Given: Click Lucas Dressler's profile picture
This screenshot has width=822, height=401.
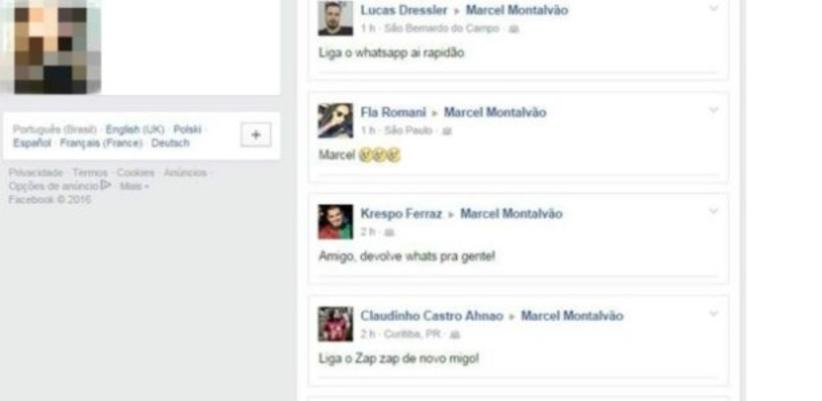Looking at the screenshot, I should point(336,18).
